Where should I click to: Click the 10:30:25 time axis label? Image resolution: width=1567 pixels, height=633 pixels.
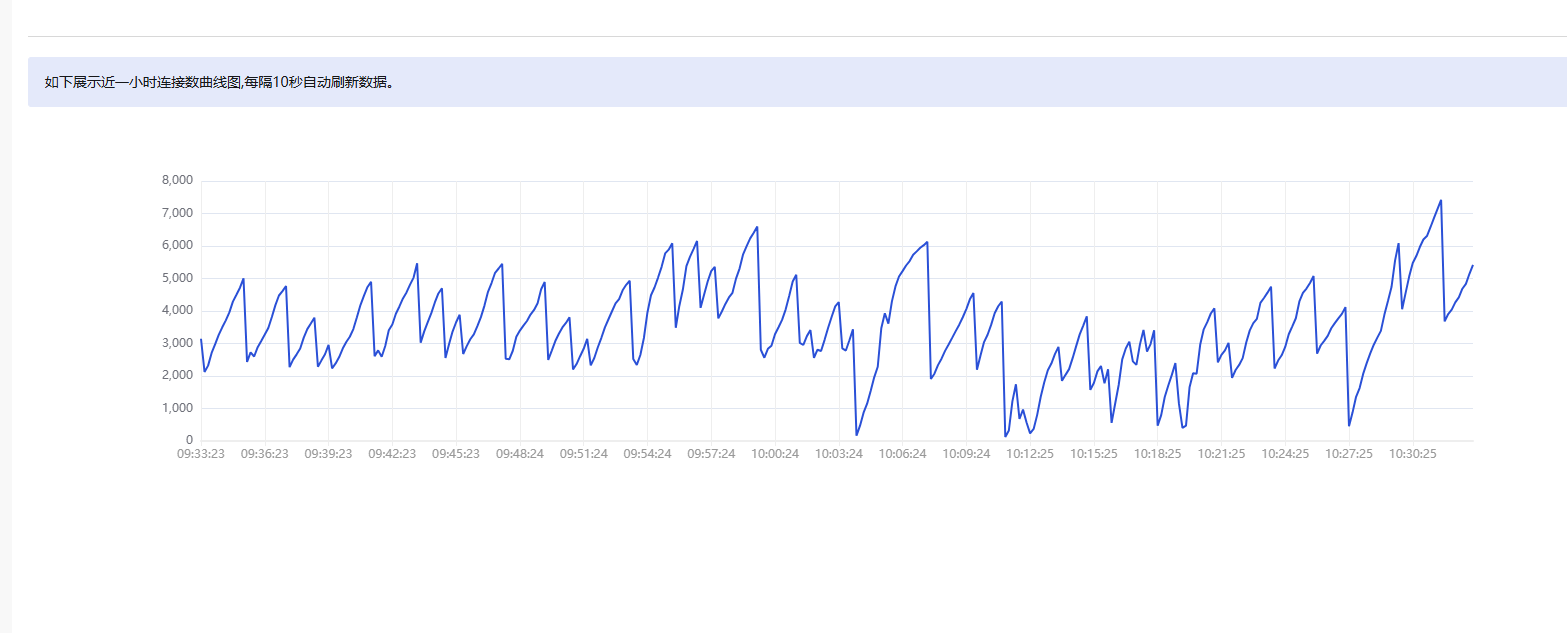click(1412, 454)
